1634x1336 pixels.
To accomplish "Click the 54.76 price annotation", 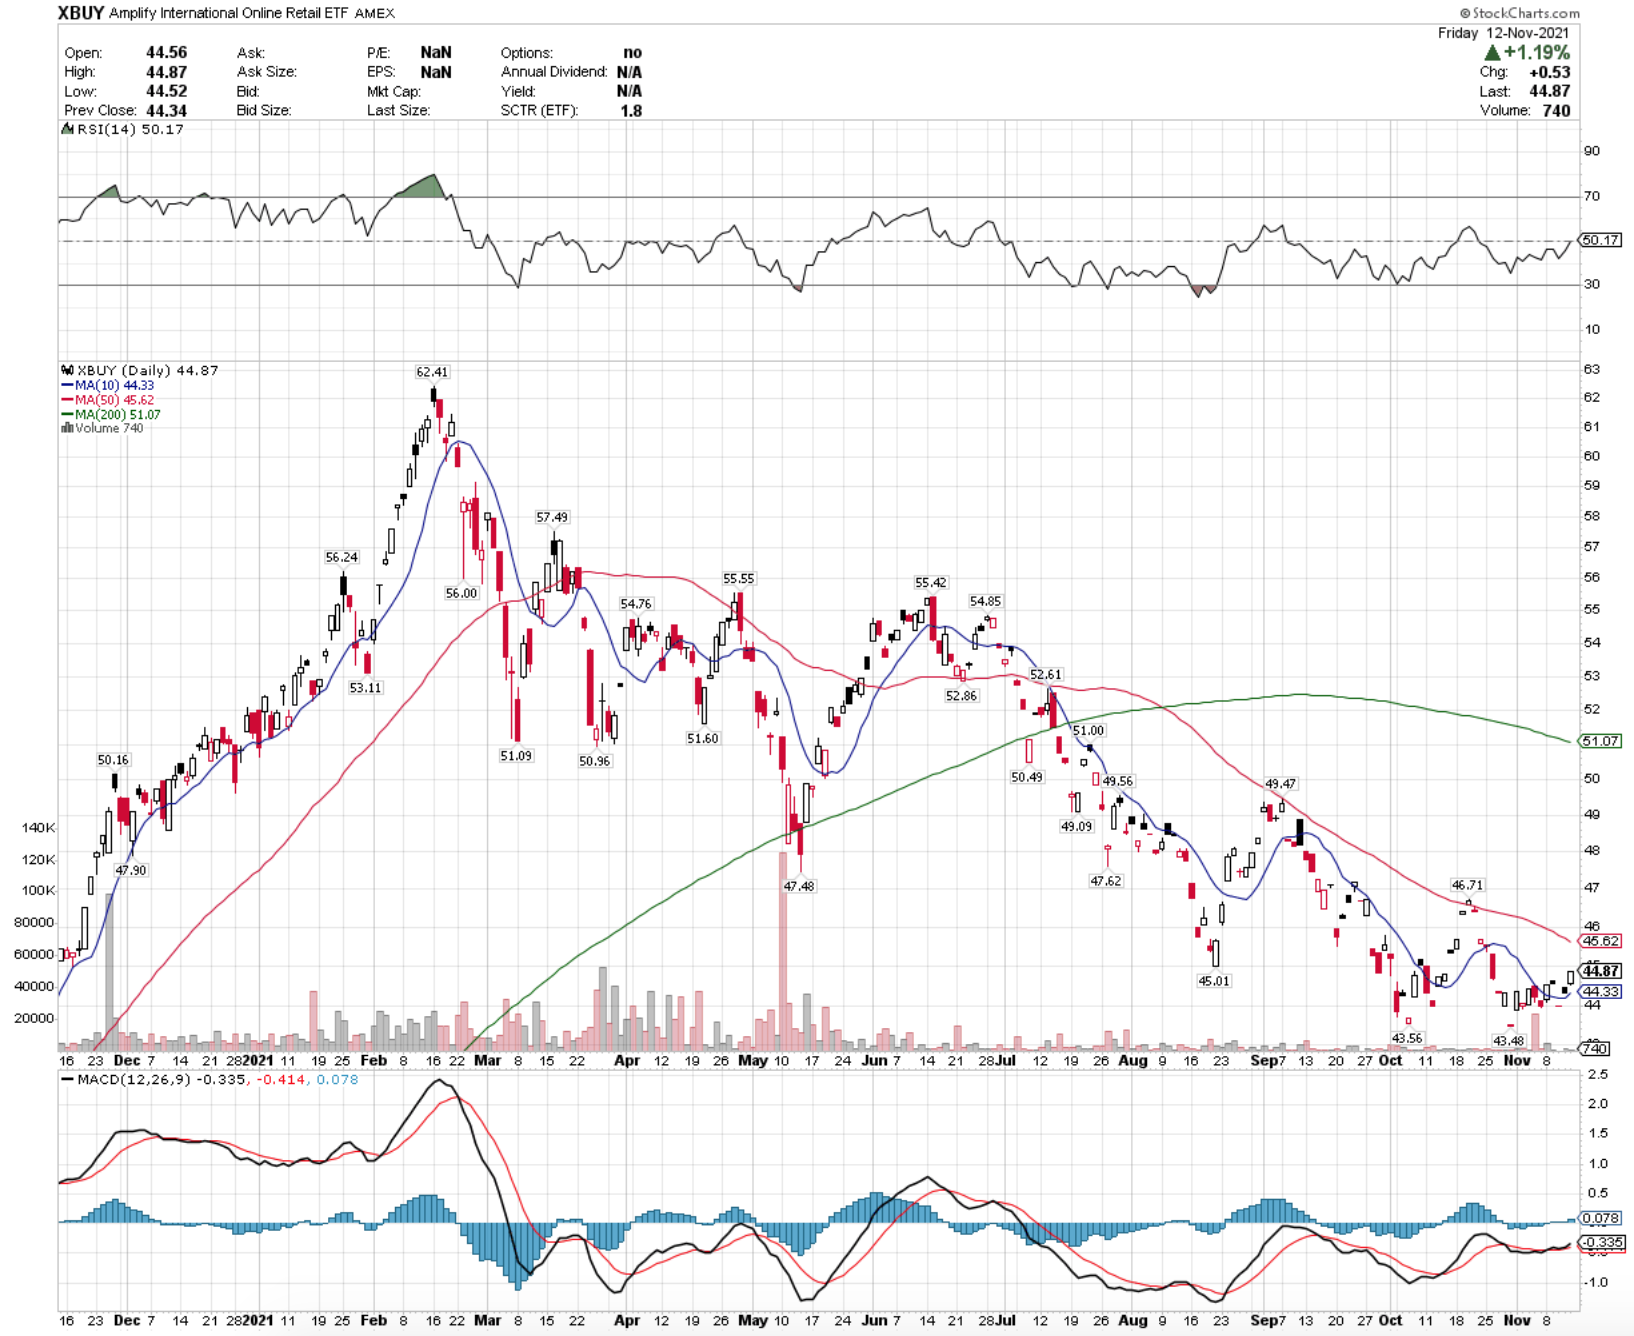I will coord(636,604).
